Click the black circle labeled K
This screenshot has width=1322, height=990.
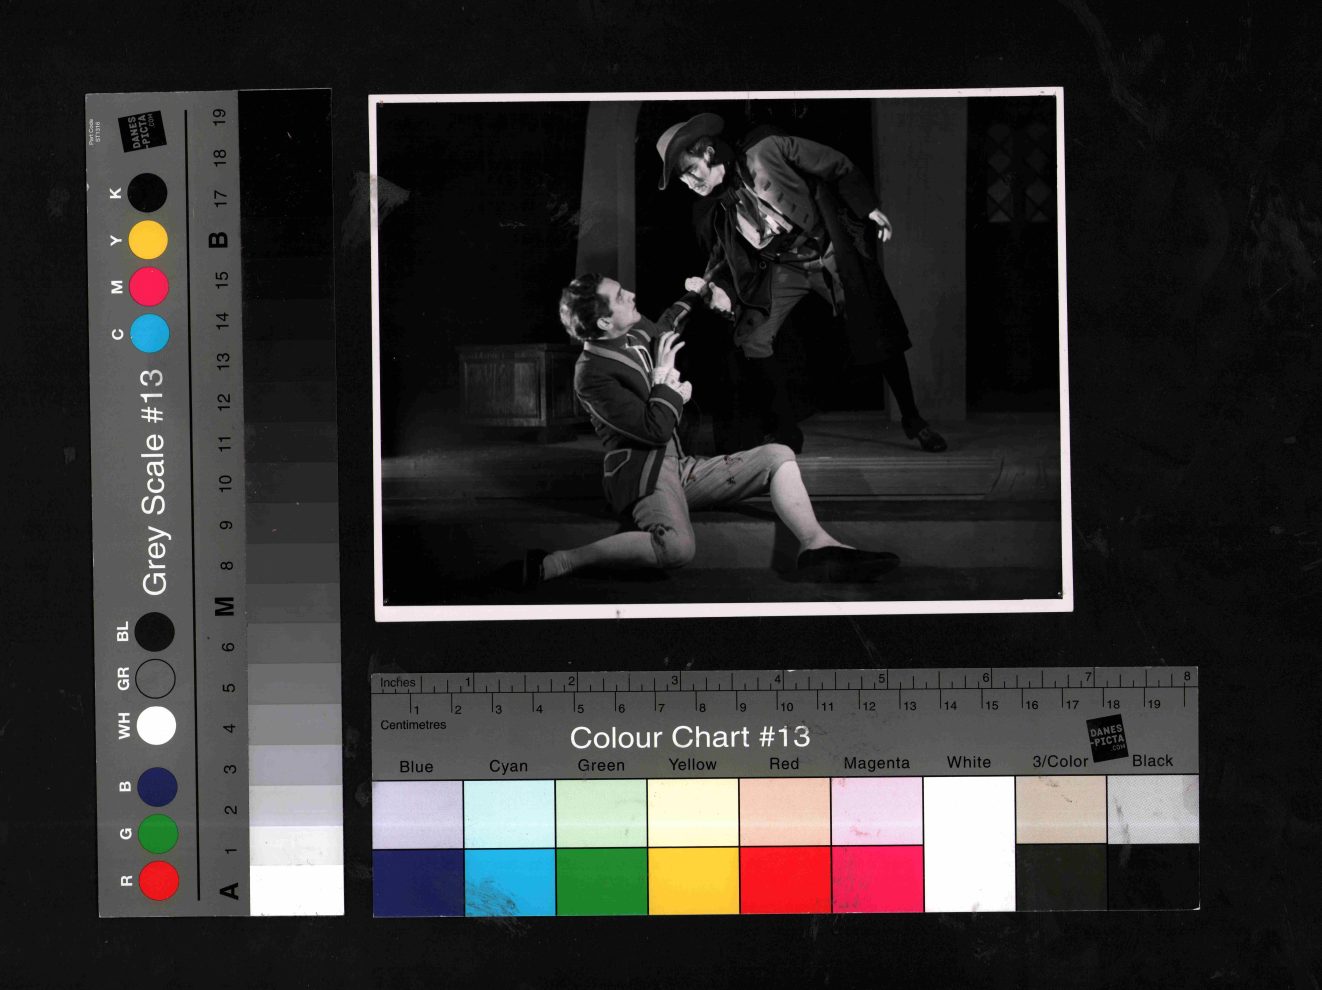(147, 193)
